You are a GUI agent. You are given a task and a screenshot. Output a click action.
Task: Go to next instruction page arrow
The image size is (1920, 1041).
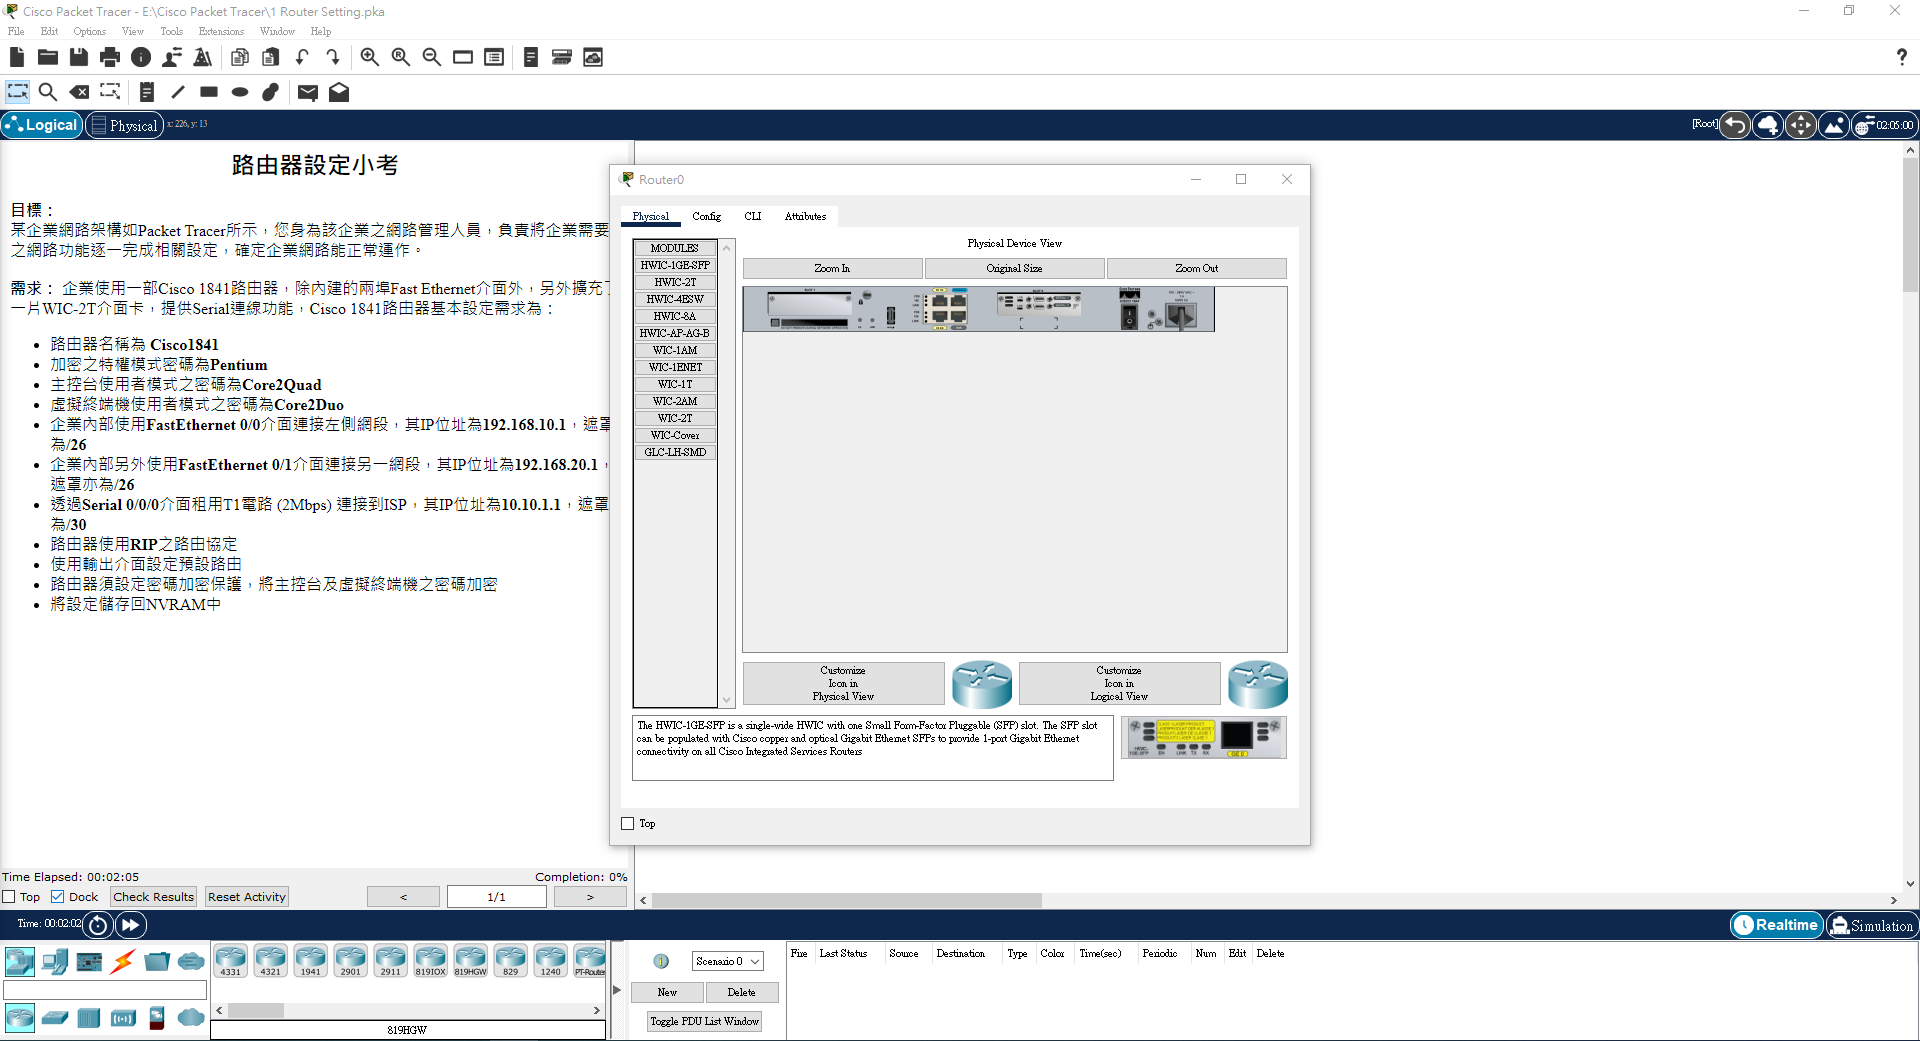pyautogui.click(x=590, y=897)
